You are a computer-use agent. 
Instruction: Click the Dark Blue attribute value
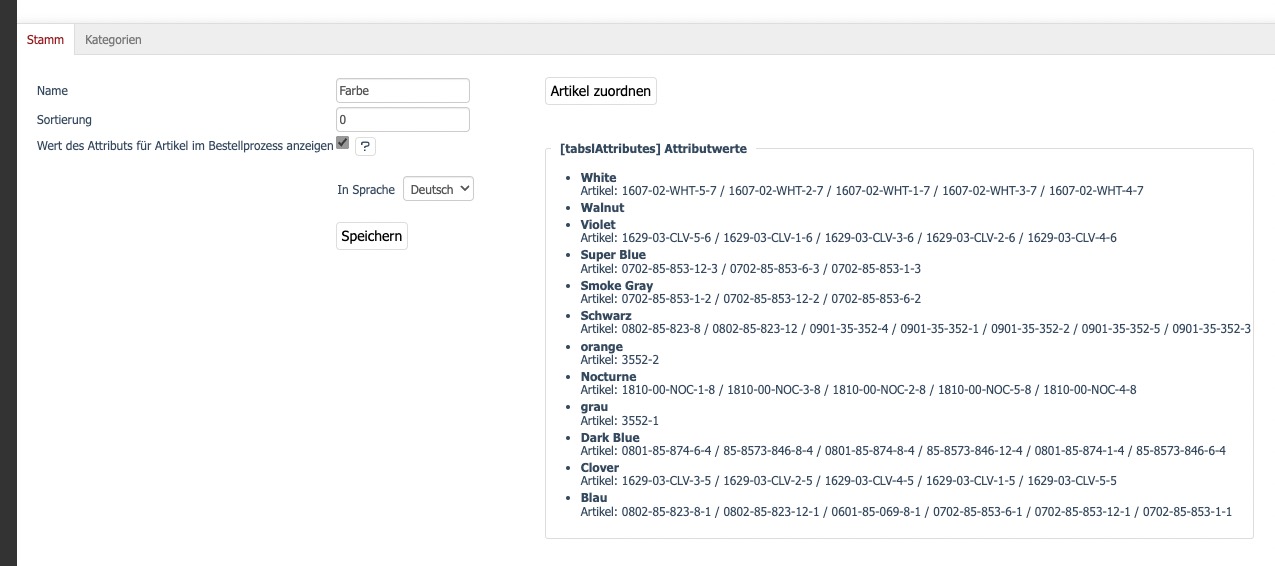(610, 438)
